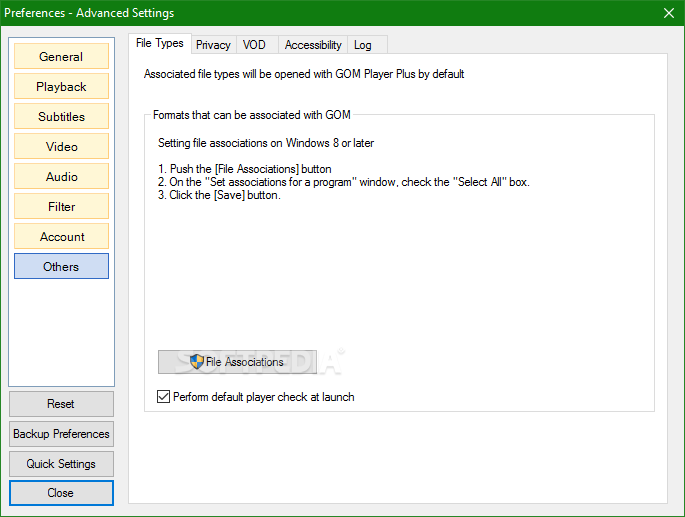Close the Preferences window with X
This screenshot has width=685, height=517.
click(x=668, y=13)
